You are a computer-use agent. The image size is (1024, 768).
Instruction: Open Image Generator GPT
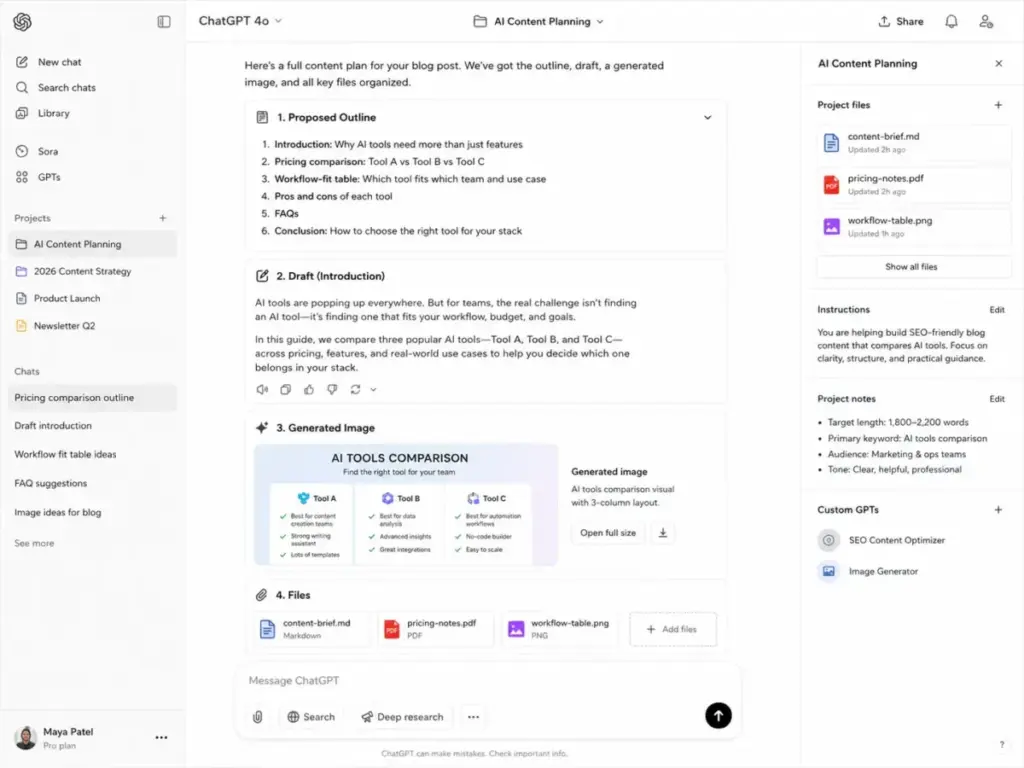pos(868,571)
